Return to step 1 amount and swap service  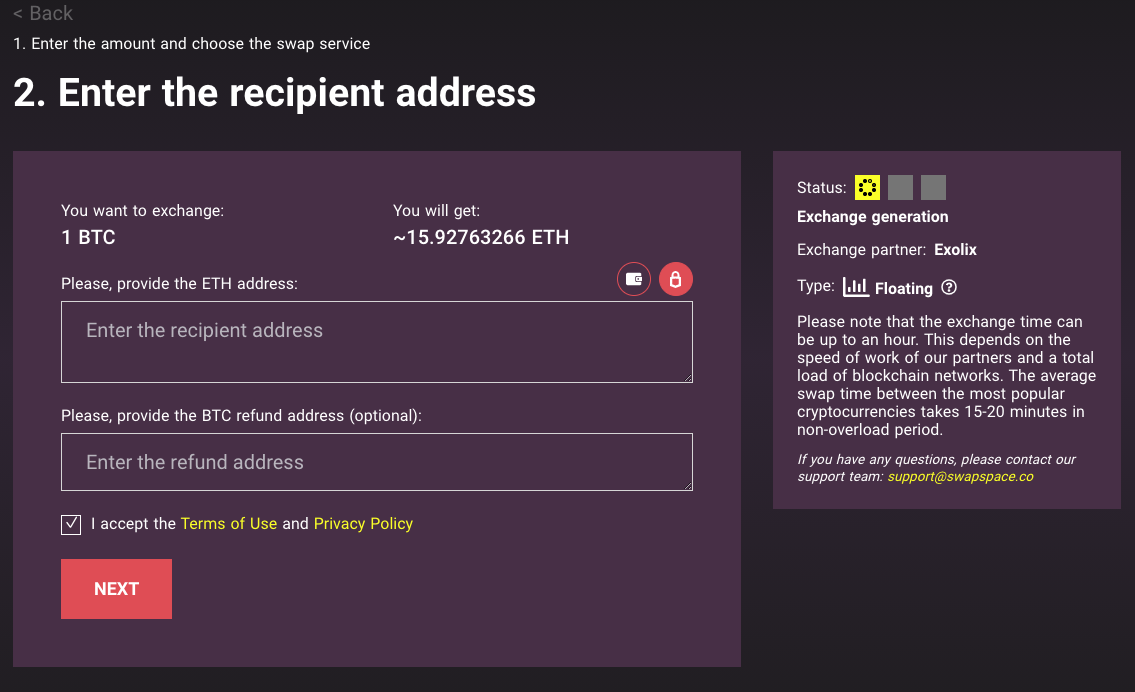pos(192,43)
